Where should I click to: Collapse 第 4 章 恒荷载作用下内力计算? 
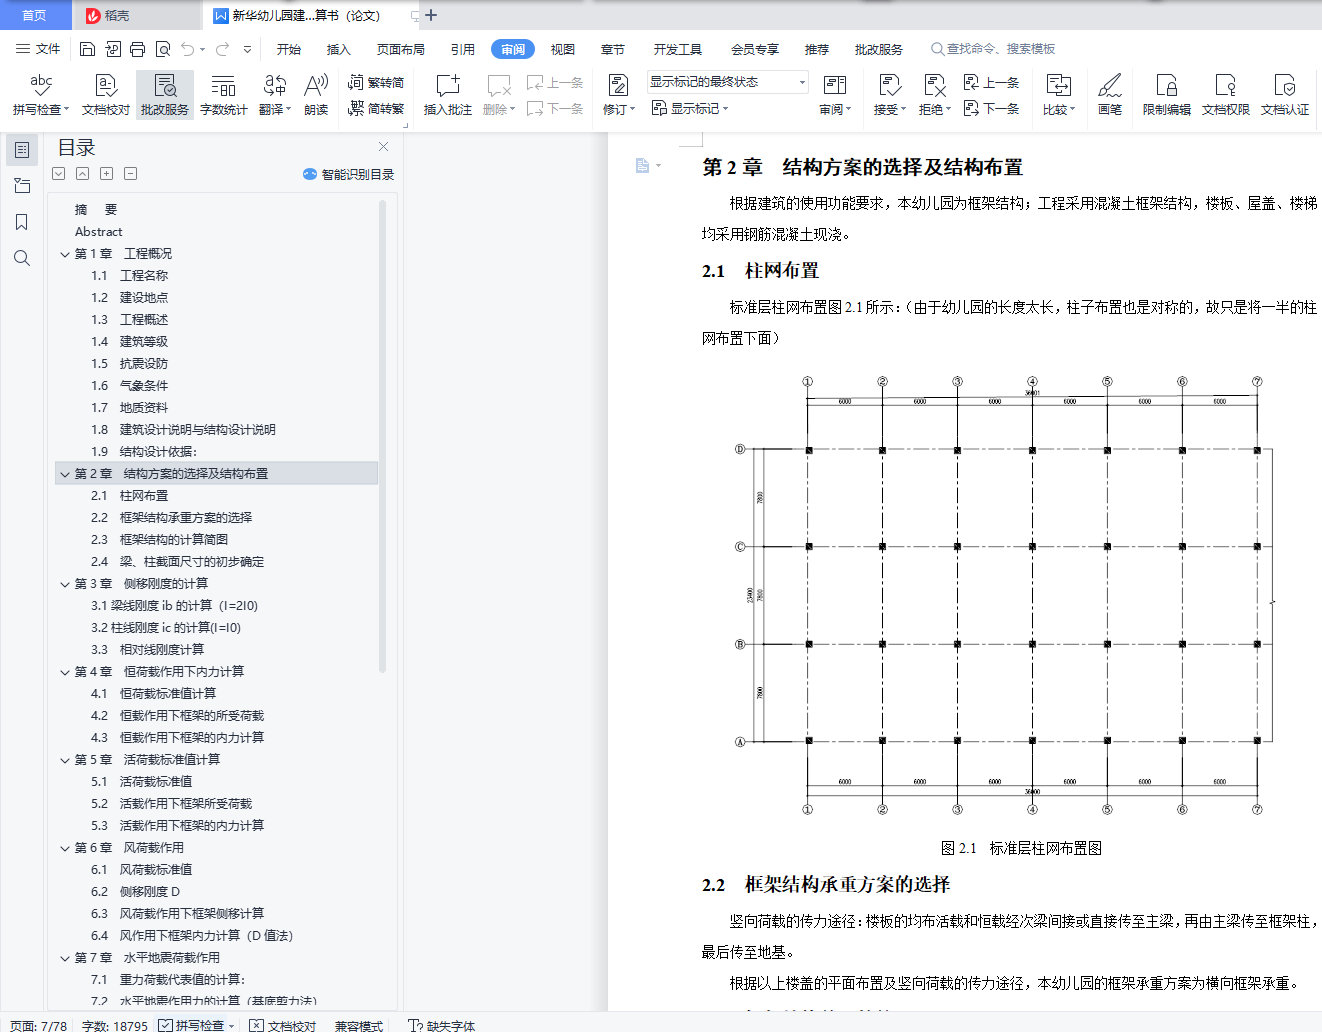click(65, 672)
